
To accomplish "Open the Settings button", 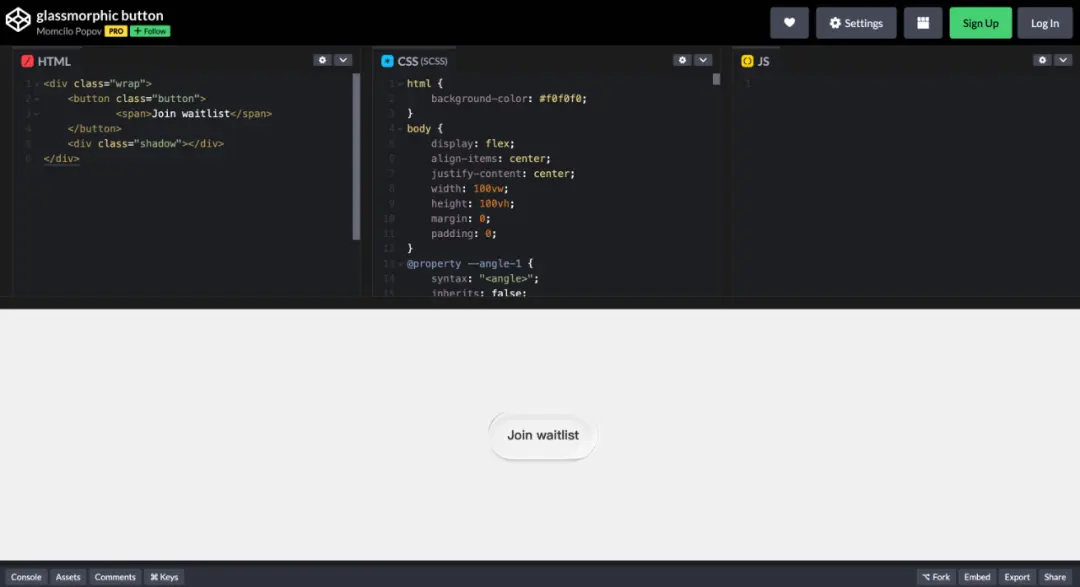I will pyautogui.click(x=856, y=23).
